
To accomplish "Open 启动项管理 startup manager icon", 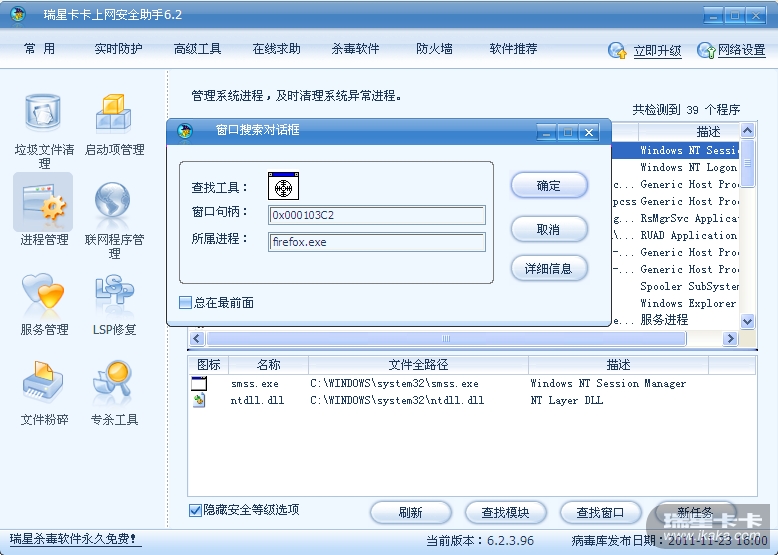I will (114, 113).
